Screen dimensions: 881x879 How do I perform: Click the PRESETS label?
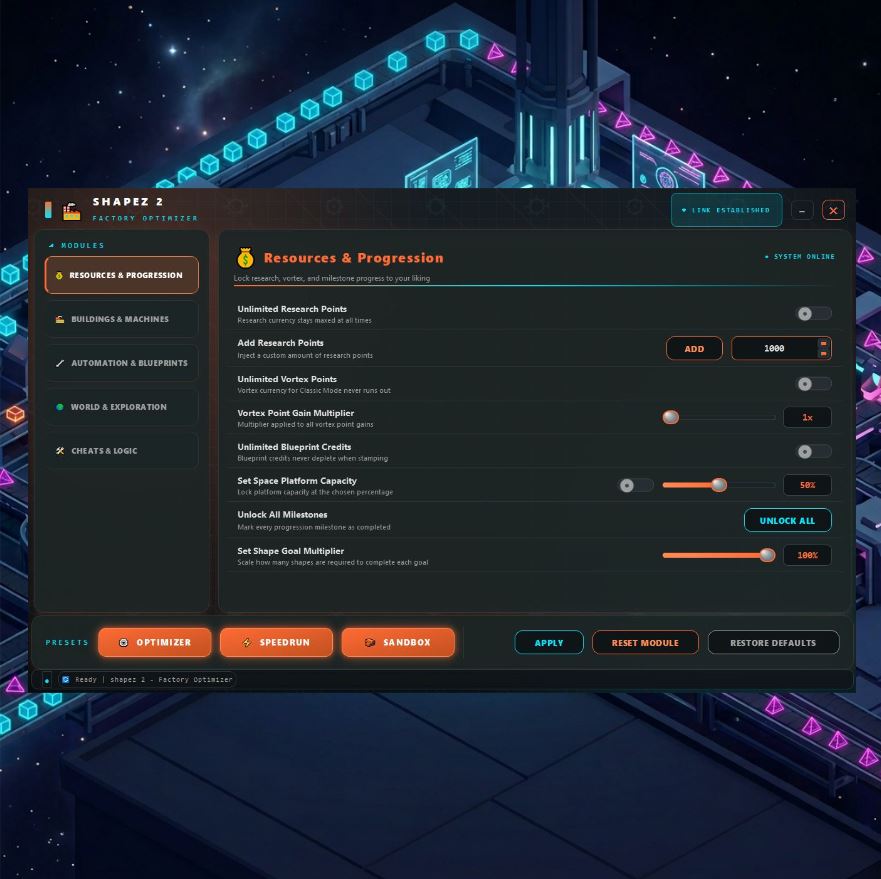pyautogui.click(x=67, y=642)
